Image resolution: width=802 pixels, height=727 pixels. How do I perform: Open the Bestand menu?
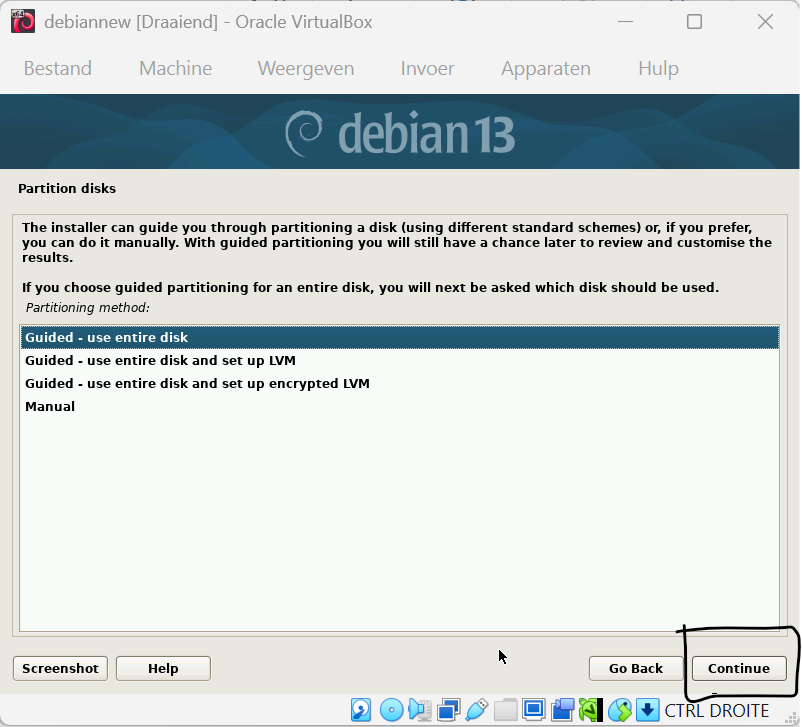pos(58,68)
